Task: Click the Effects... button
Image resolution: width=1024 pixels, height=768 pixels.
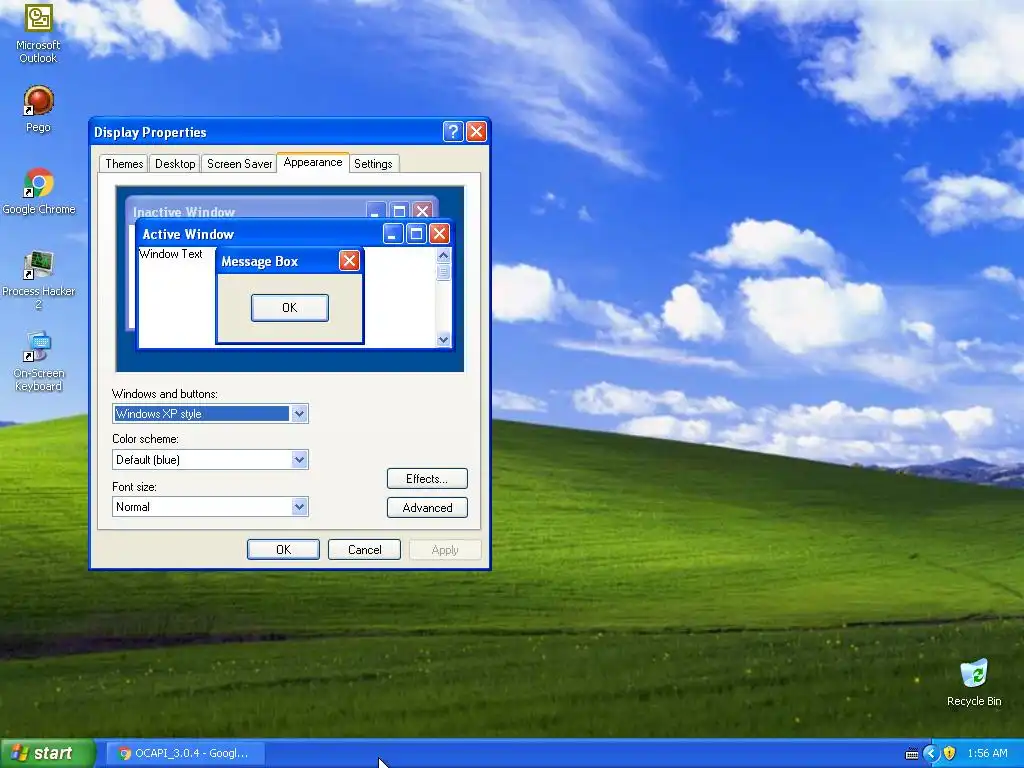Action: coord(427,479)
